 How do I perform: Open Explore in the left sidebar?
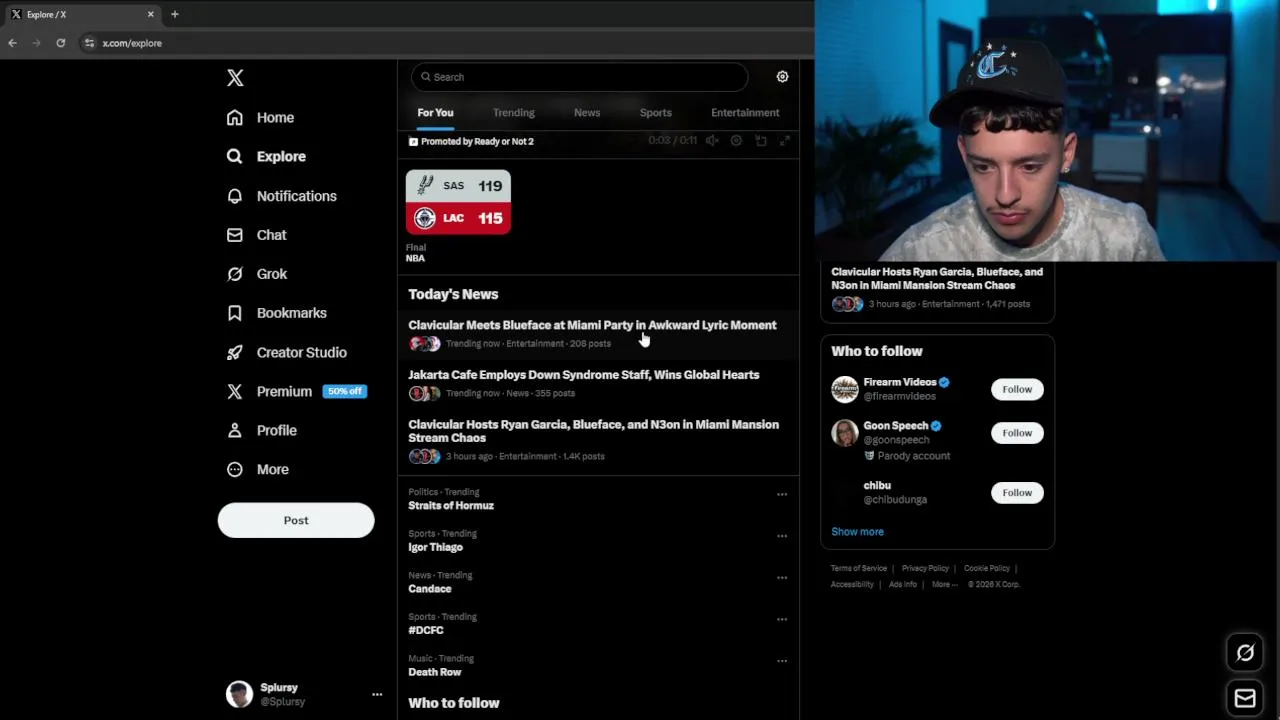267,157
